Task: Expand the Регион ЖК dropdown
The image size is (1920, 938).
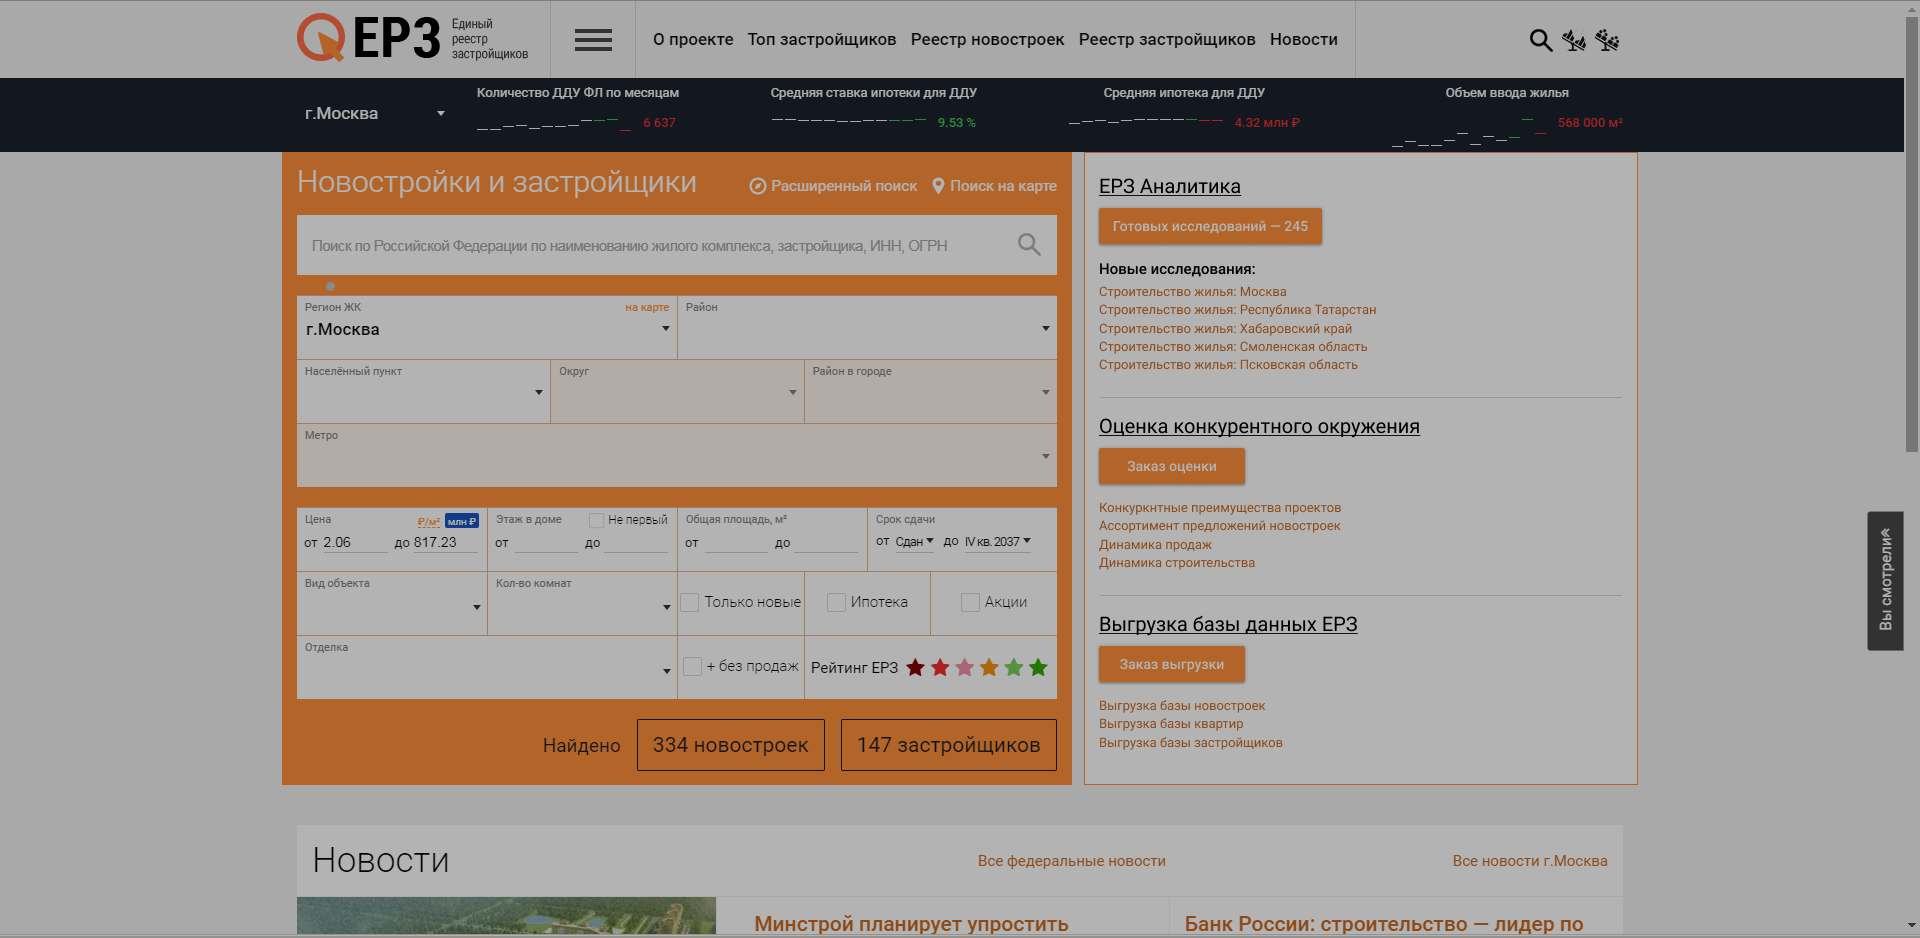Action: 665,329
